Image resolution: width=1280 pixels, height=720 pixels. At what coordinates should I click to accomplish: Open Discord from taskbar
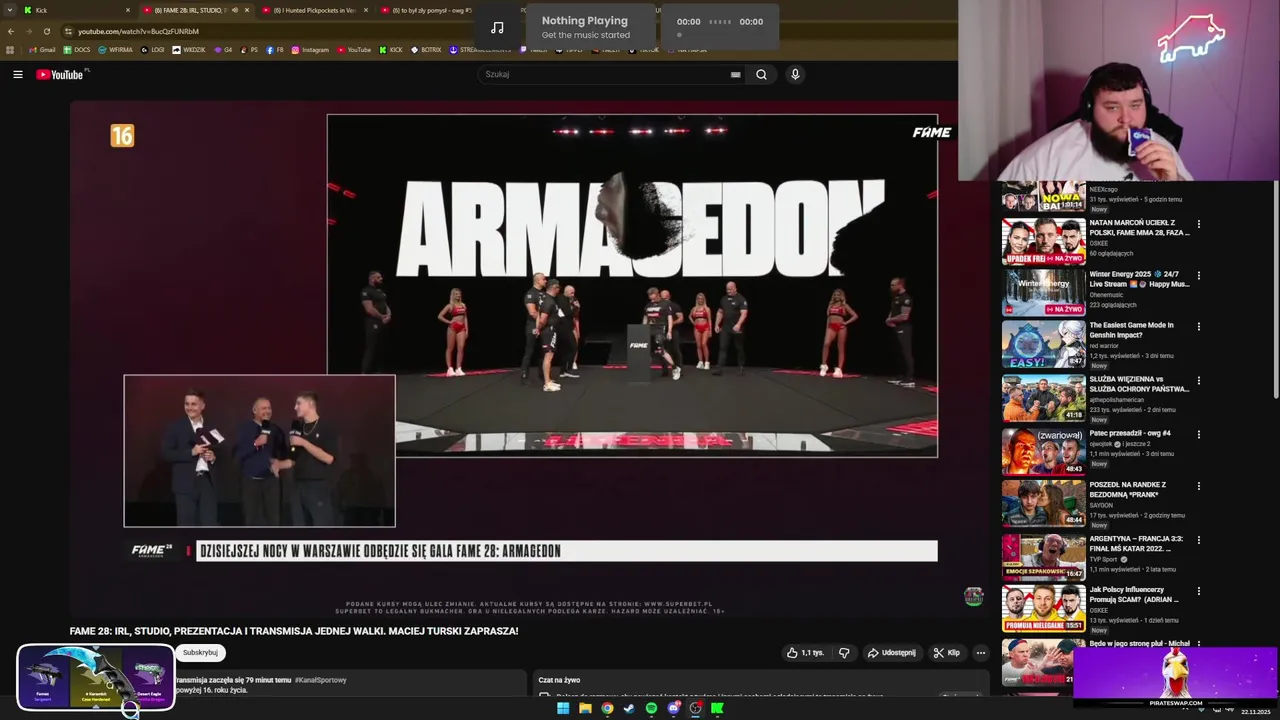(x=673, y=708)
